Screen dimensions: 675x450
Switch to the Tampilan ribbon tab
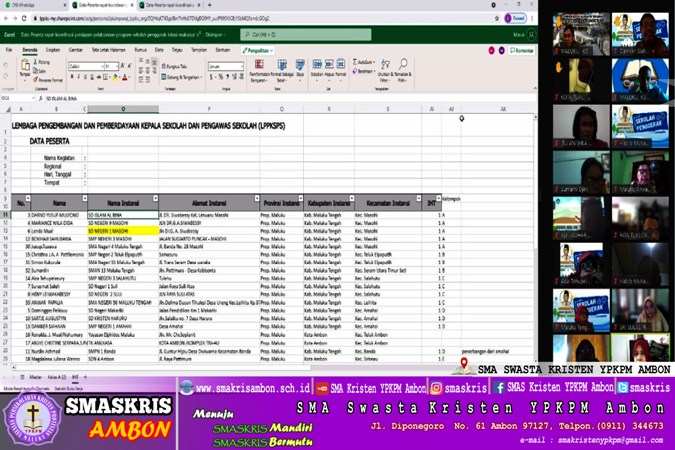coord(199,50)
